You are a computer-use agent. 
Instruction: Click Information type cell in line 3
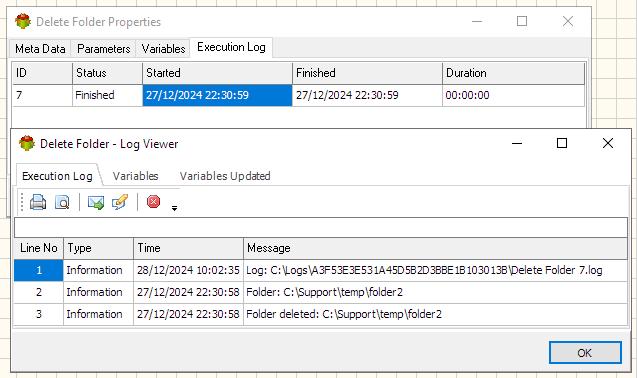(x=98, y=314)
